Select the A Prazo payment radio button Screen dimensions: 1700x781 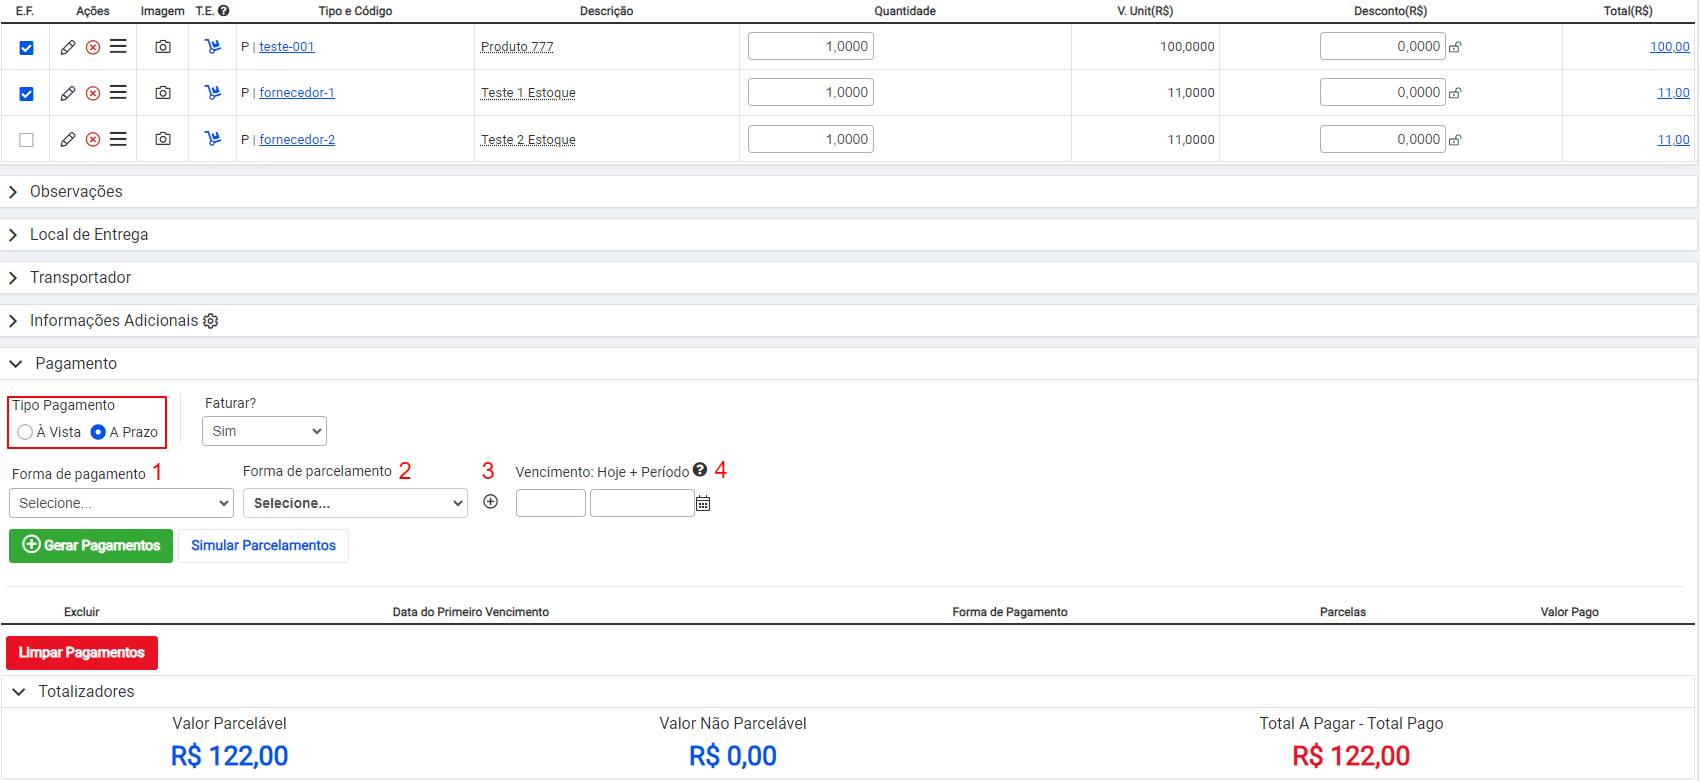(x=98, y=432)
